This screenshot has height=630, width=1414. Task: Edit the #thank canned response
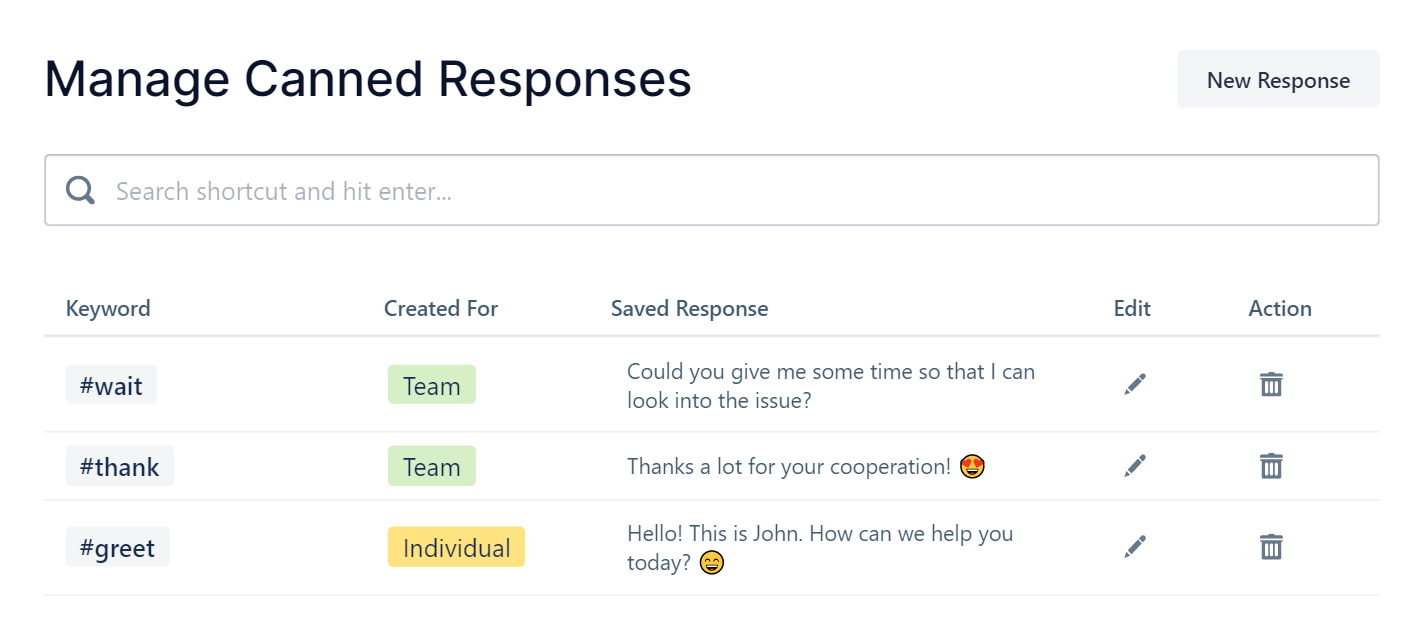pyautogui.click(x=1134, y=466)
